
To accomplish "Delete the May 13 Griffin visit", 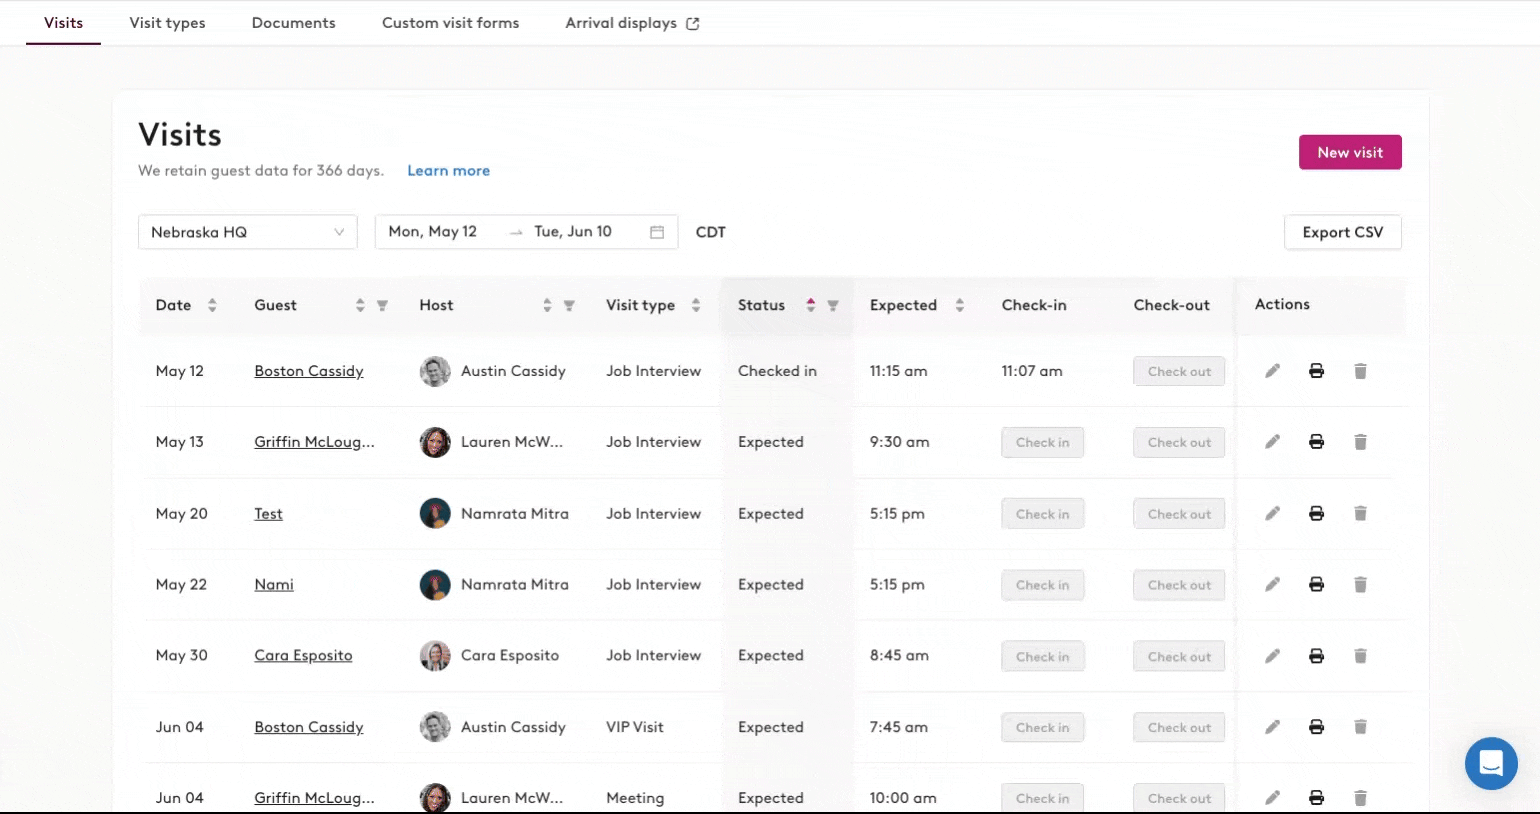I will click(1360, 442).
